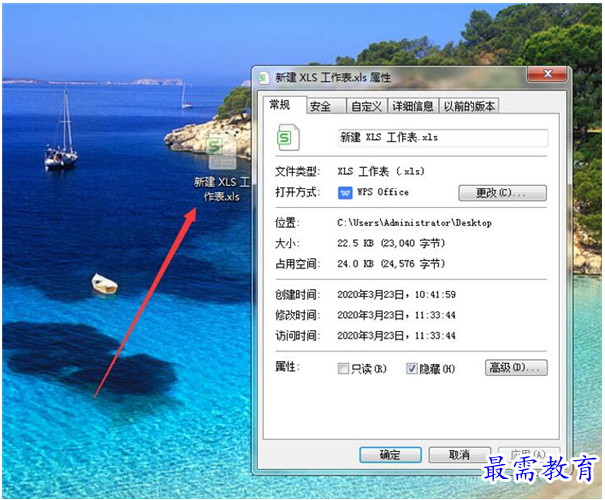Click the file type text XLS 工作表 (.xls)

[x=381, y=171]
